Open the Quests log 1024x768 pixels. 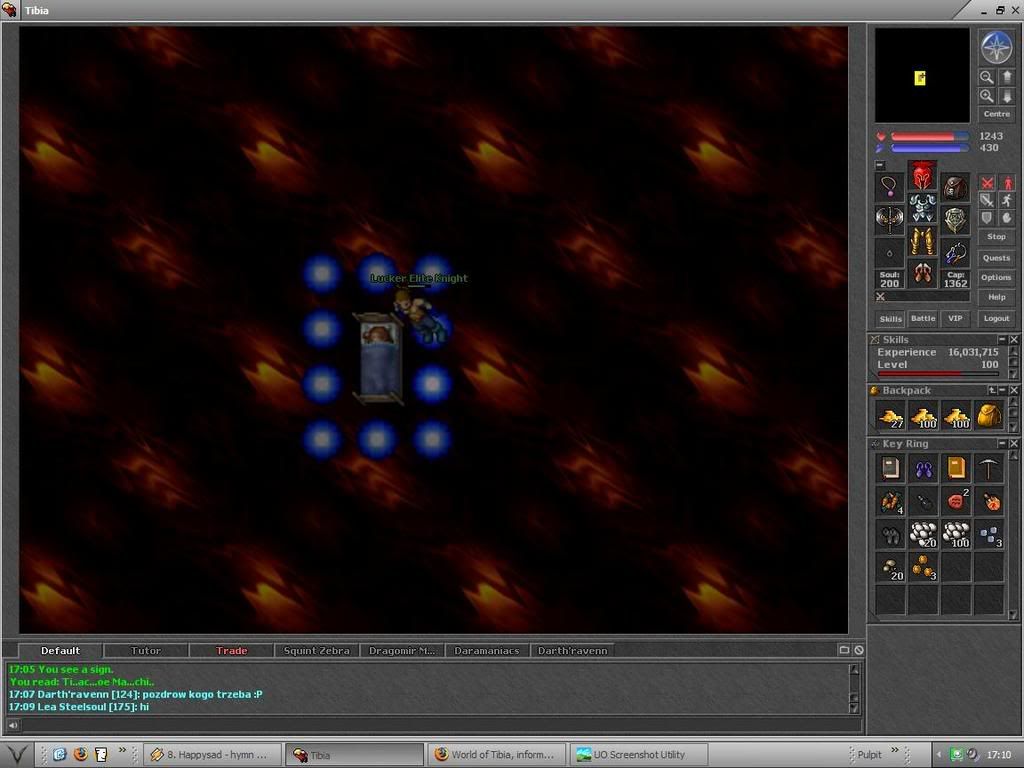coord(997,258)
